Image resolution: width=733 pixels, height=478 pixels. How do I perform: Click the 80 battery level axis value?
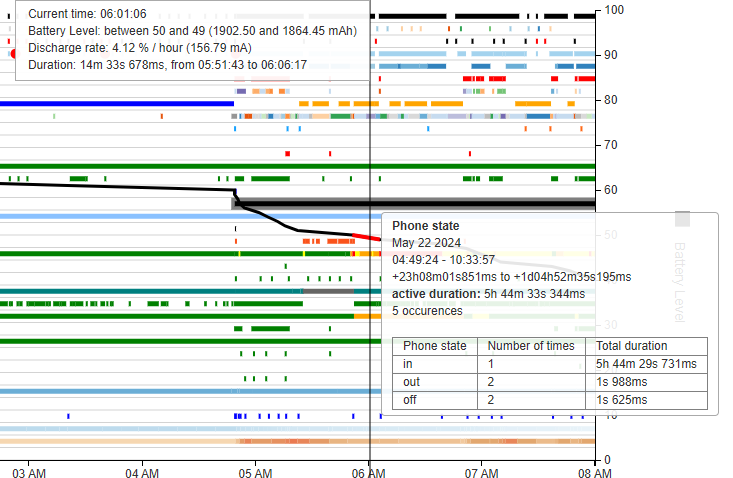[611, 100]
